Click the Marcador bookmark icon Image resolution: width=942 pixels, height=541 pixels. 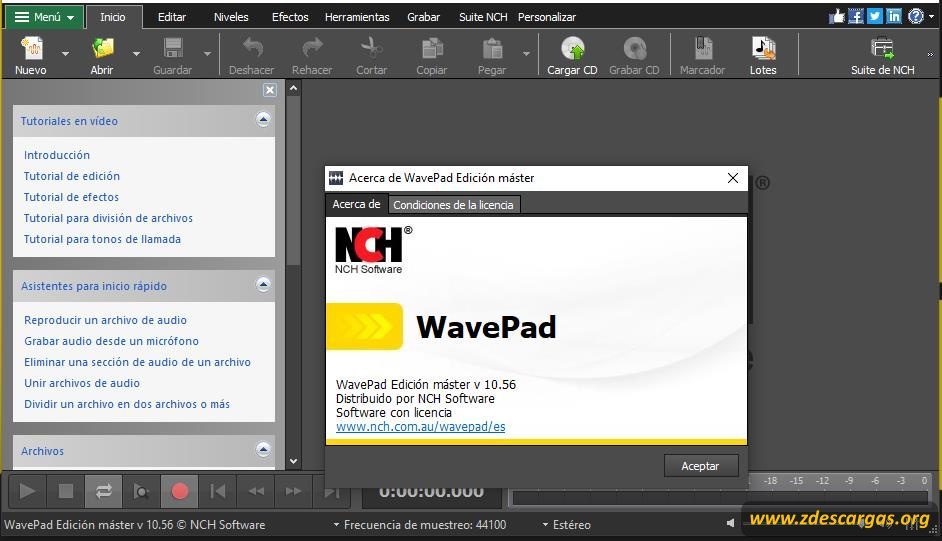click(703, 48)
